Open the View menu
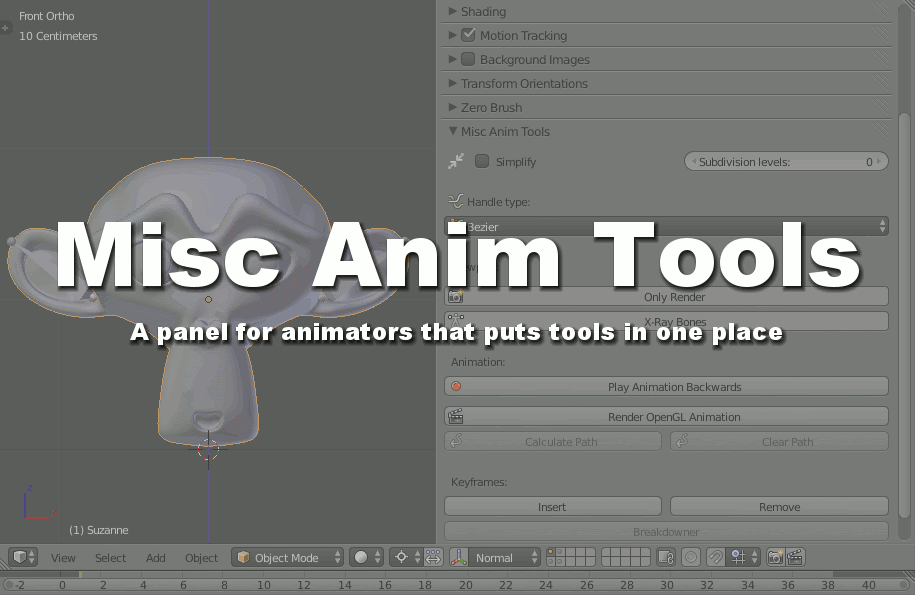Image resolution: width=915 pixels, height=595 pixels. [63, 558]
